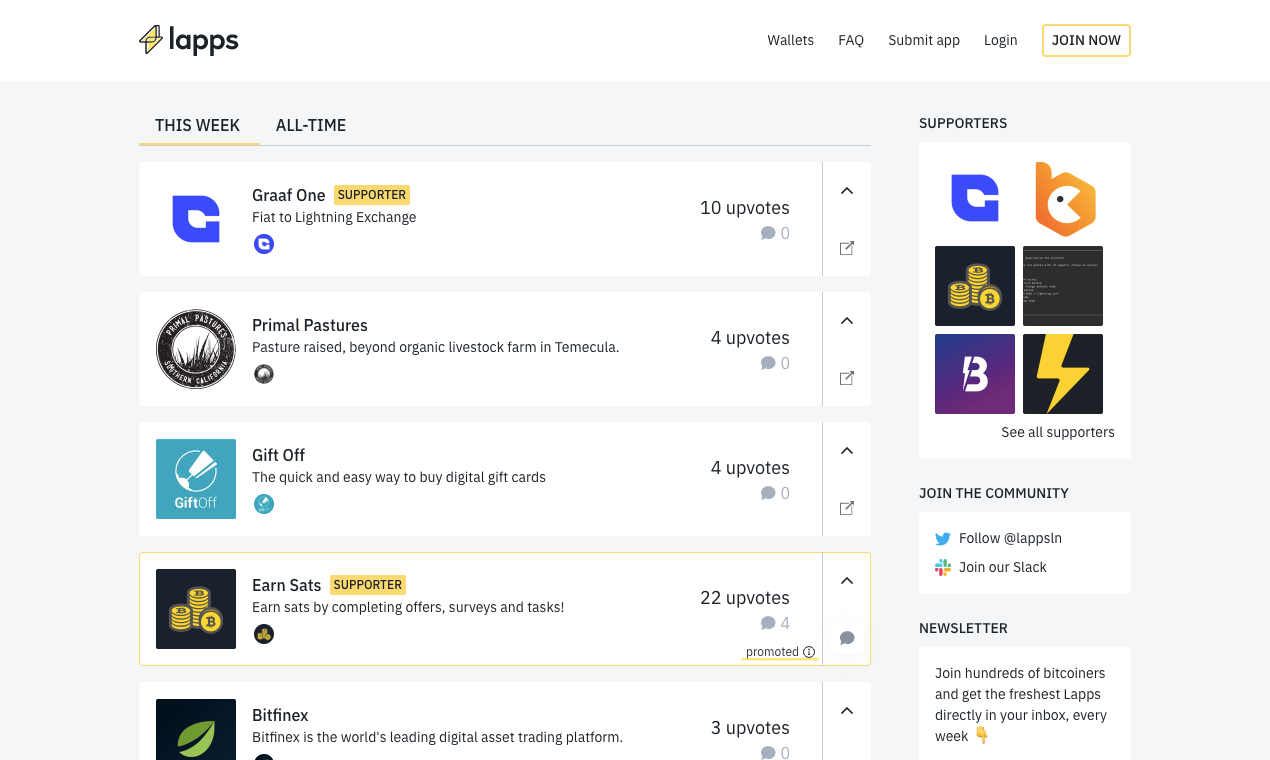Screen dimensions: 1270x760
Task: Click the "promoted" label text
Action: (772, 652)
